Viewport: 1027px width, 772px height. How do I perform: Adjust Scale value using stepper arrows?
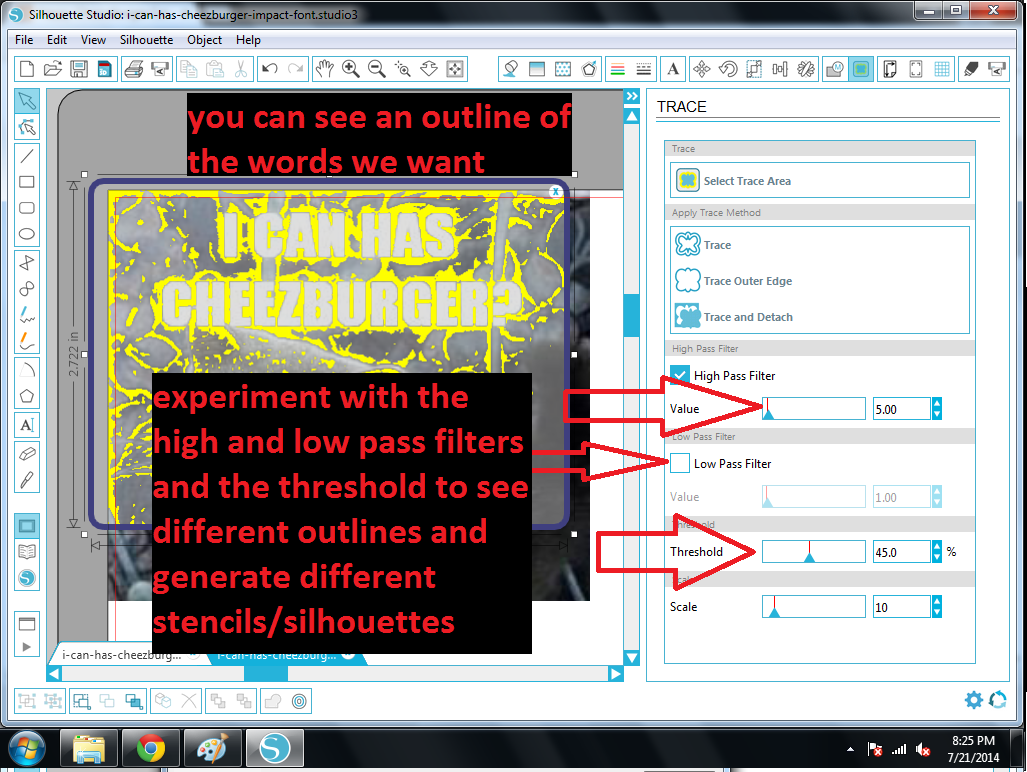(937, 607)
